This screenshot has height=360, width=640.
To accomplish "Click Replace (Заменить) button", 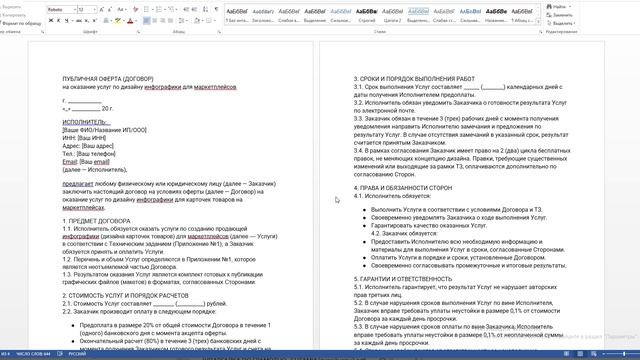I will pyautogui.click(x=560, y=15).
